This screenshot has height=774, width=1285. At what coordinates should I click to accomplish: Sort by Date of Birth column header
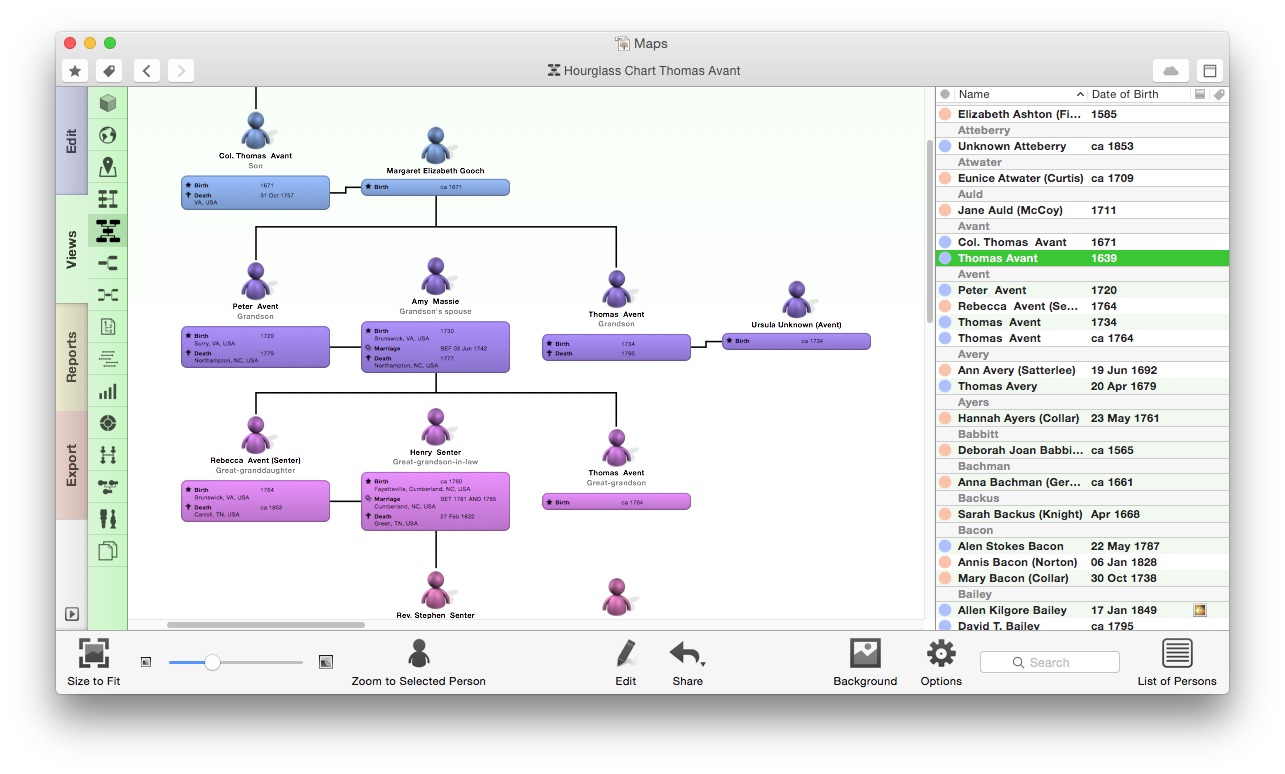(1139, 94)
